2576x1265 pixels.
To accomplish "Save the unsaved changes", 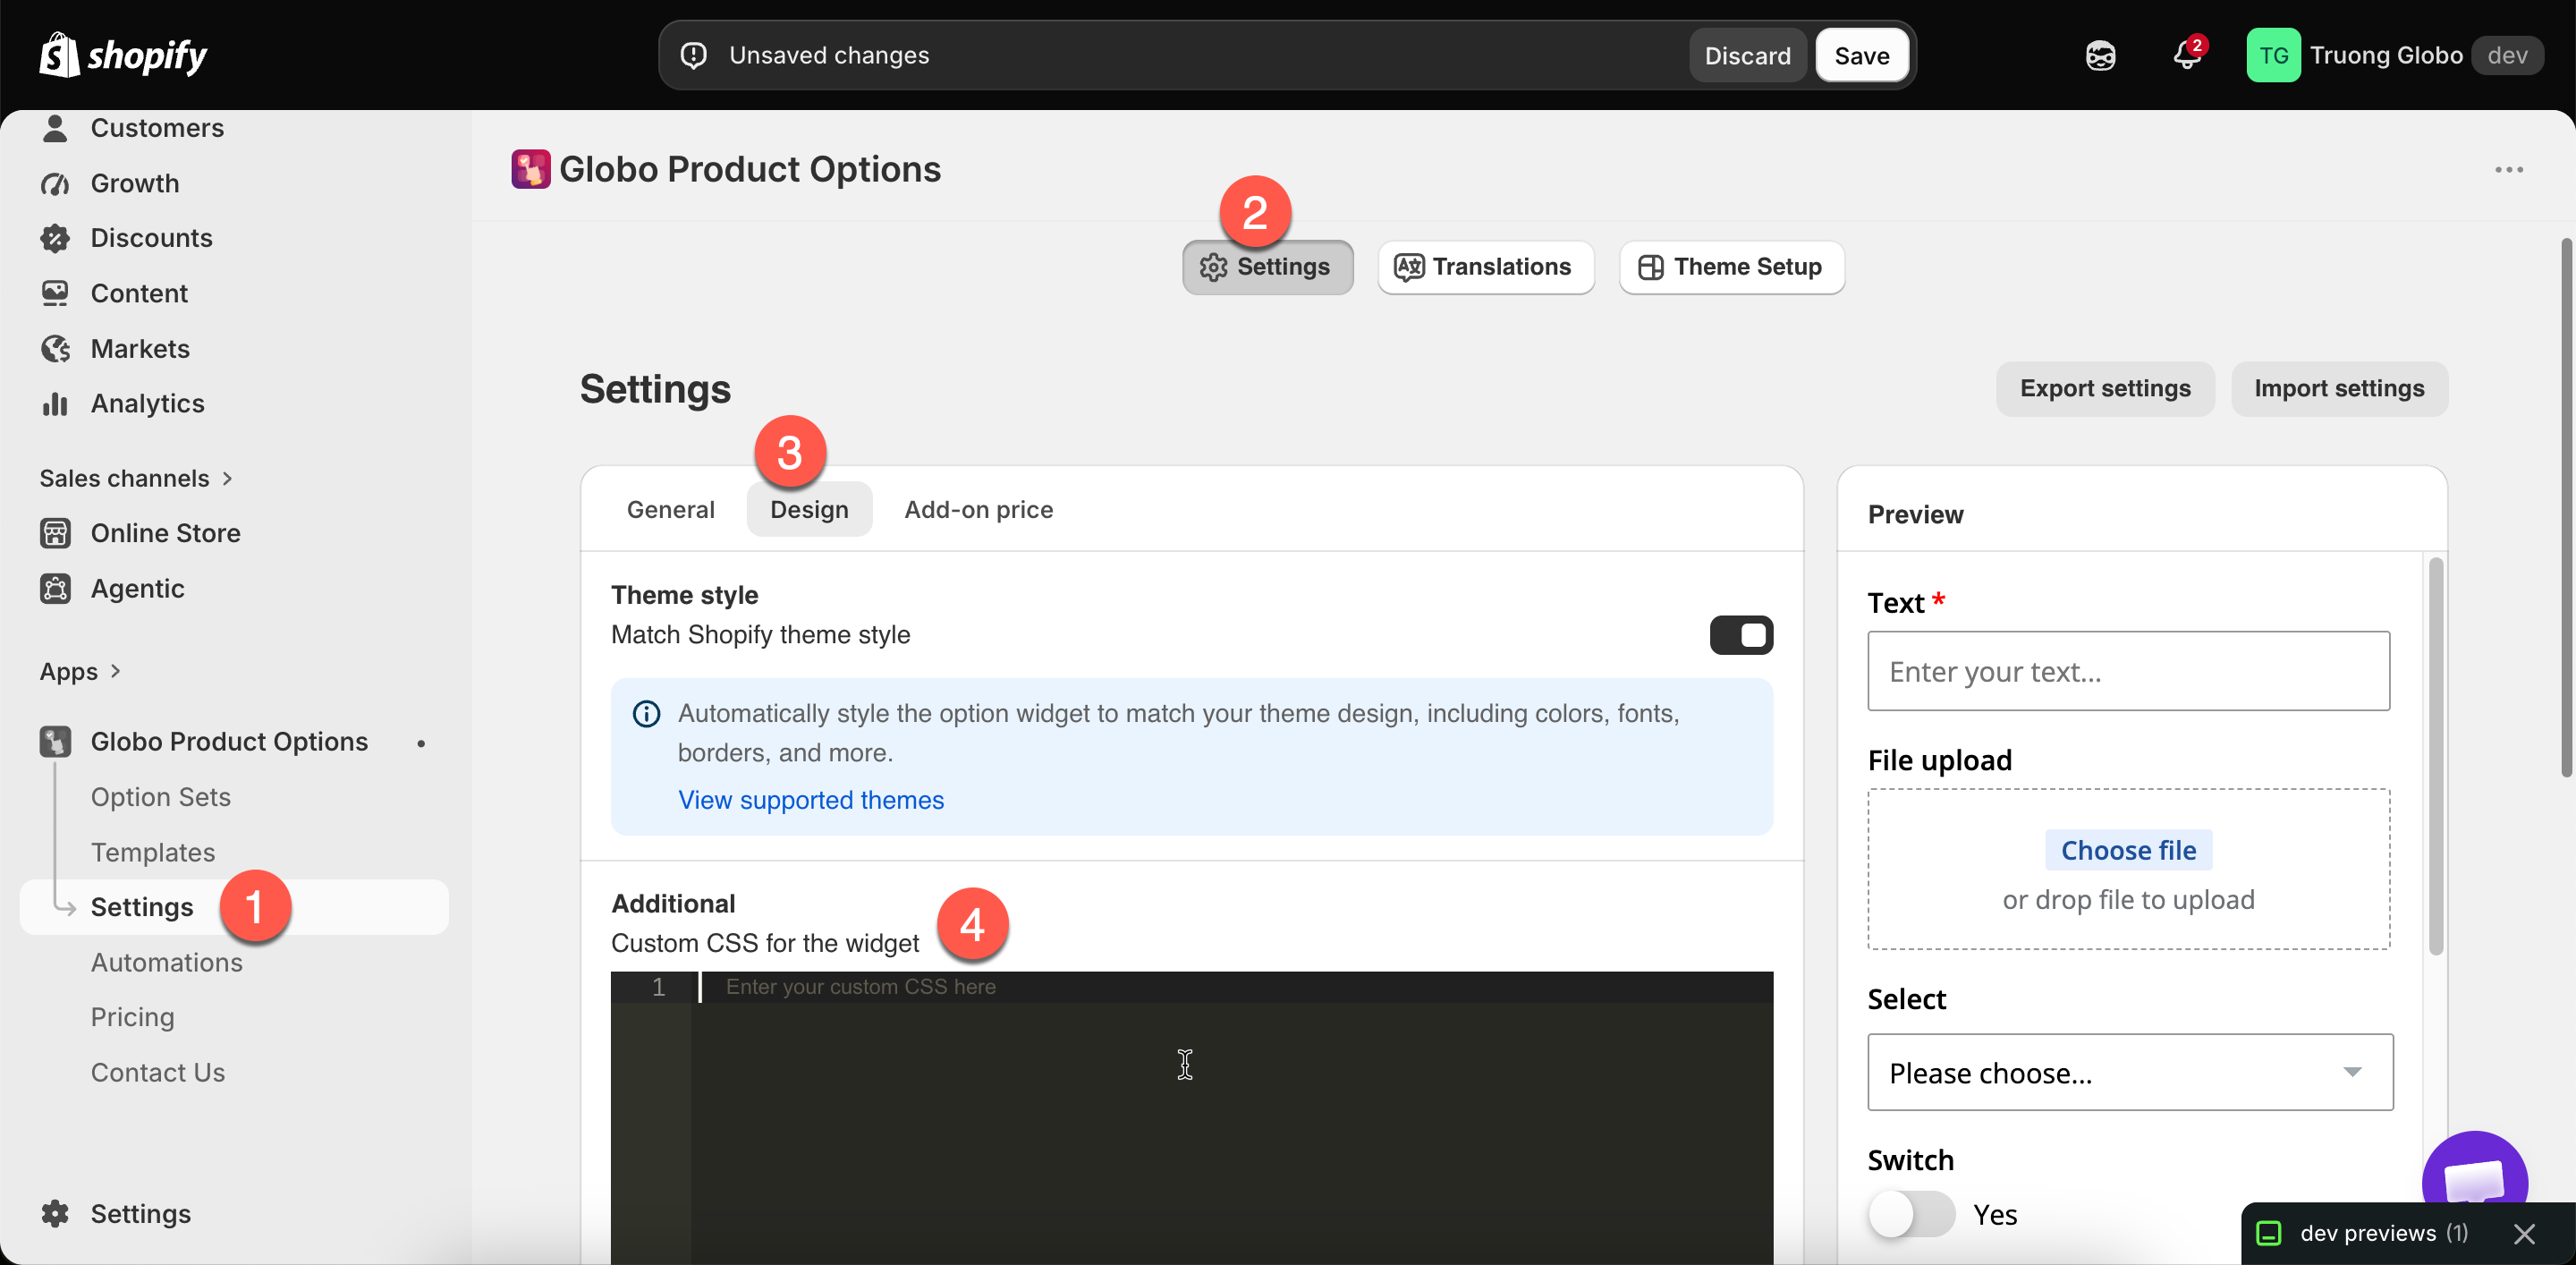I will (x=1861, y=55).
